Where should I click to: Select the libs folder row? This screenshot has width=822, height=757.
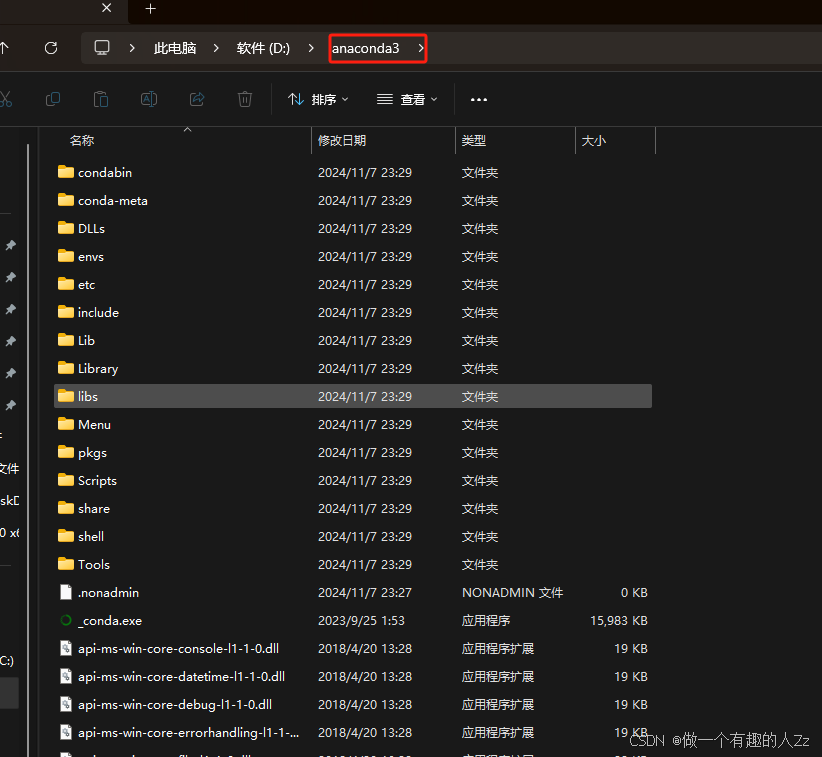pos(353,396)
